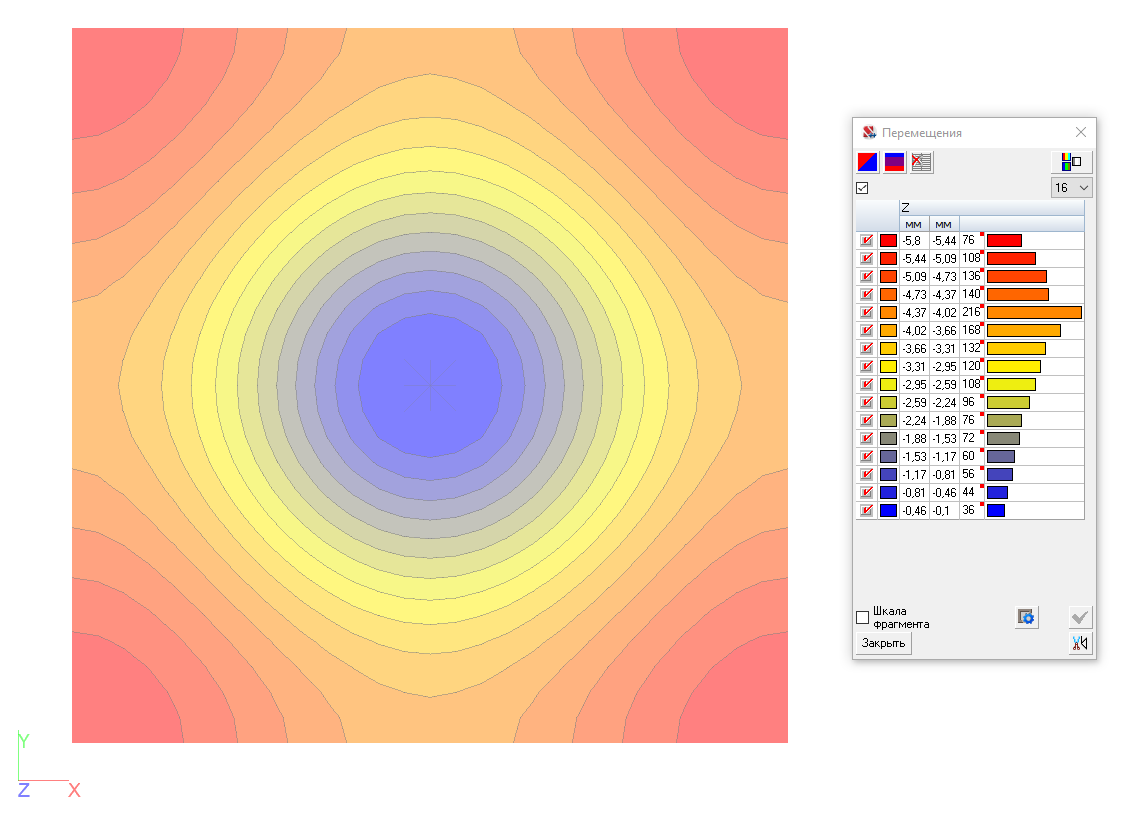
Task: Click the gray checkmark apply button
Action: [x=1080, y=617]
